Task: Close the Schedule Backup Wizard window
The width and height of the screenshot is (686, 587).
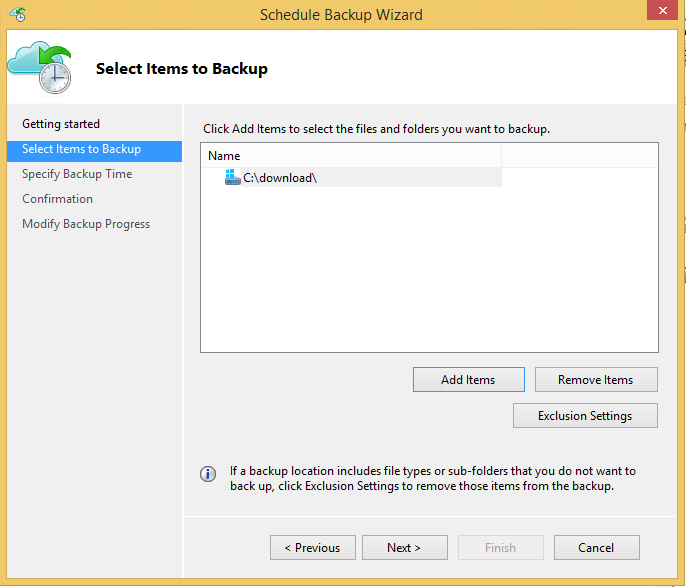Action: (x=662, y=10)
